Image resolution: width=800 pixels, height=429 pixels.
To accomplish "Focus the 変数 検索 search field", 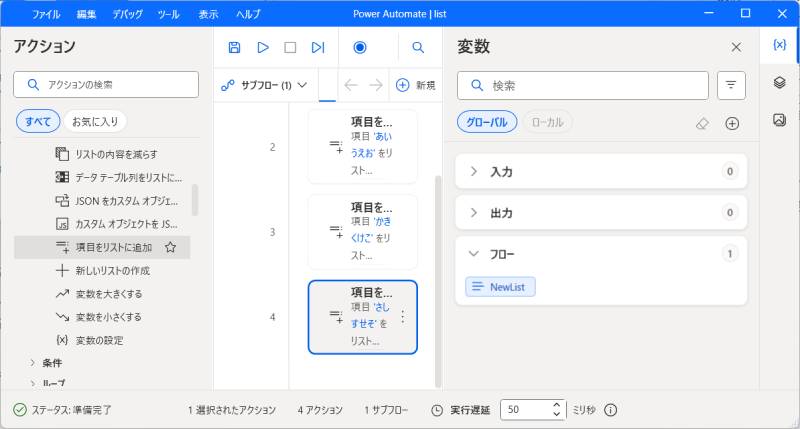I will coord(583,85).
